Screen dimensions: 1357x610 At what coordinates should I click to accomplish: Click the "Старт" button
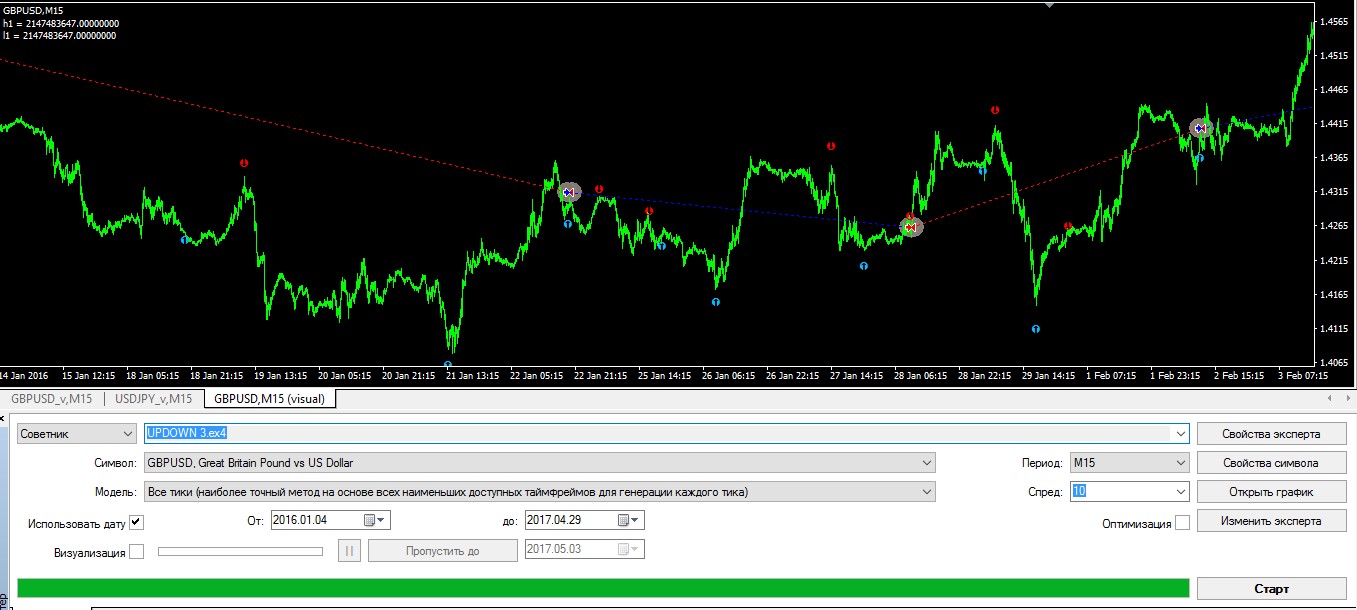point(1271,588)
